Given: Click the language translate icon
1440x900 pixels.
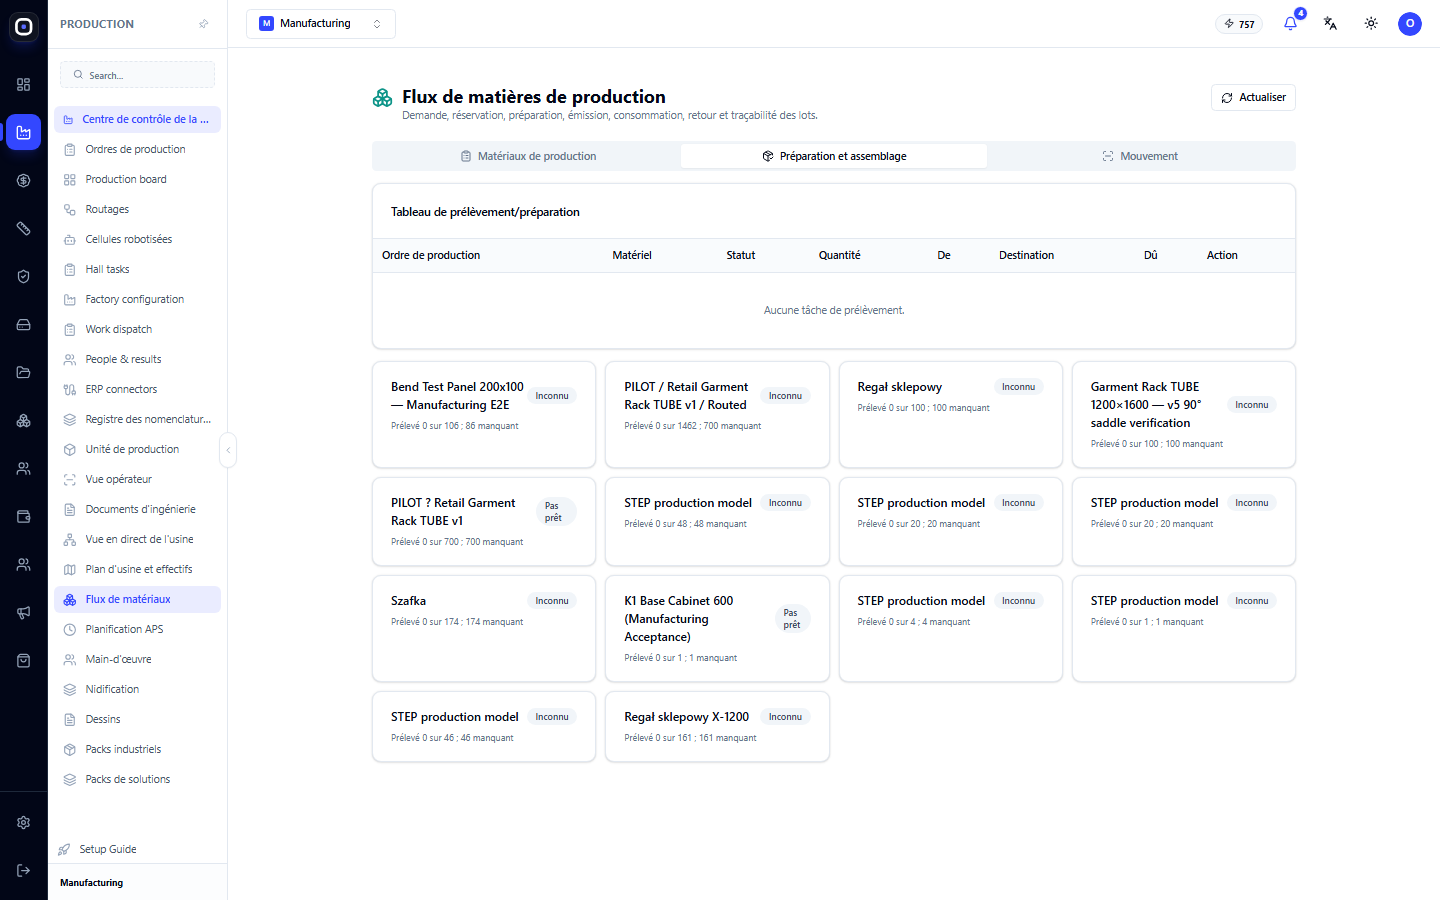Looking at the screenshot, I should tap(1330, 24).
